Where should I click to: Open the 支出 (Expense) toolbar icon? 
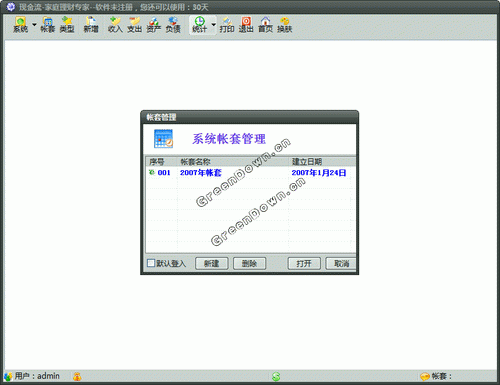point(134,25)
